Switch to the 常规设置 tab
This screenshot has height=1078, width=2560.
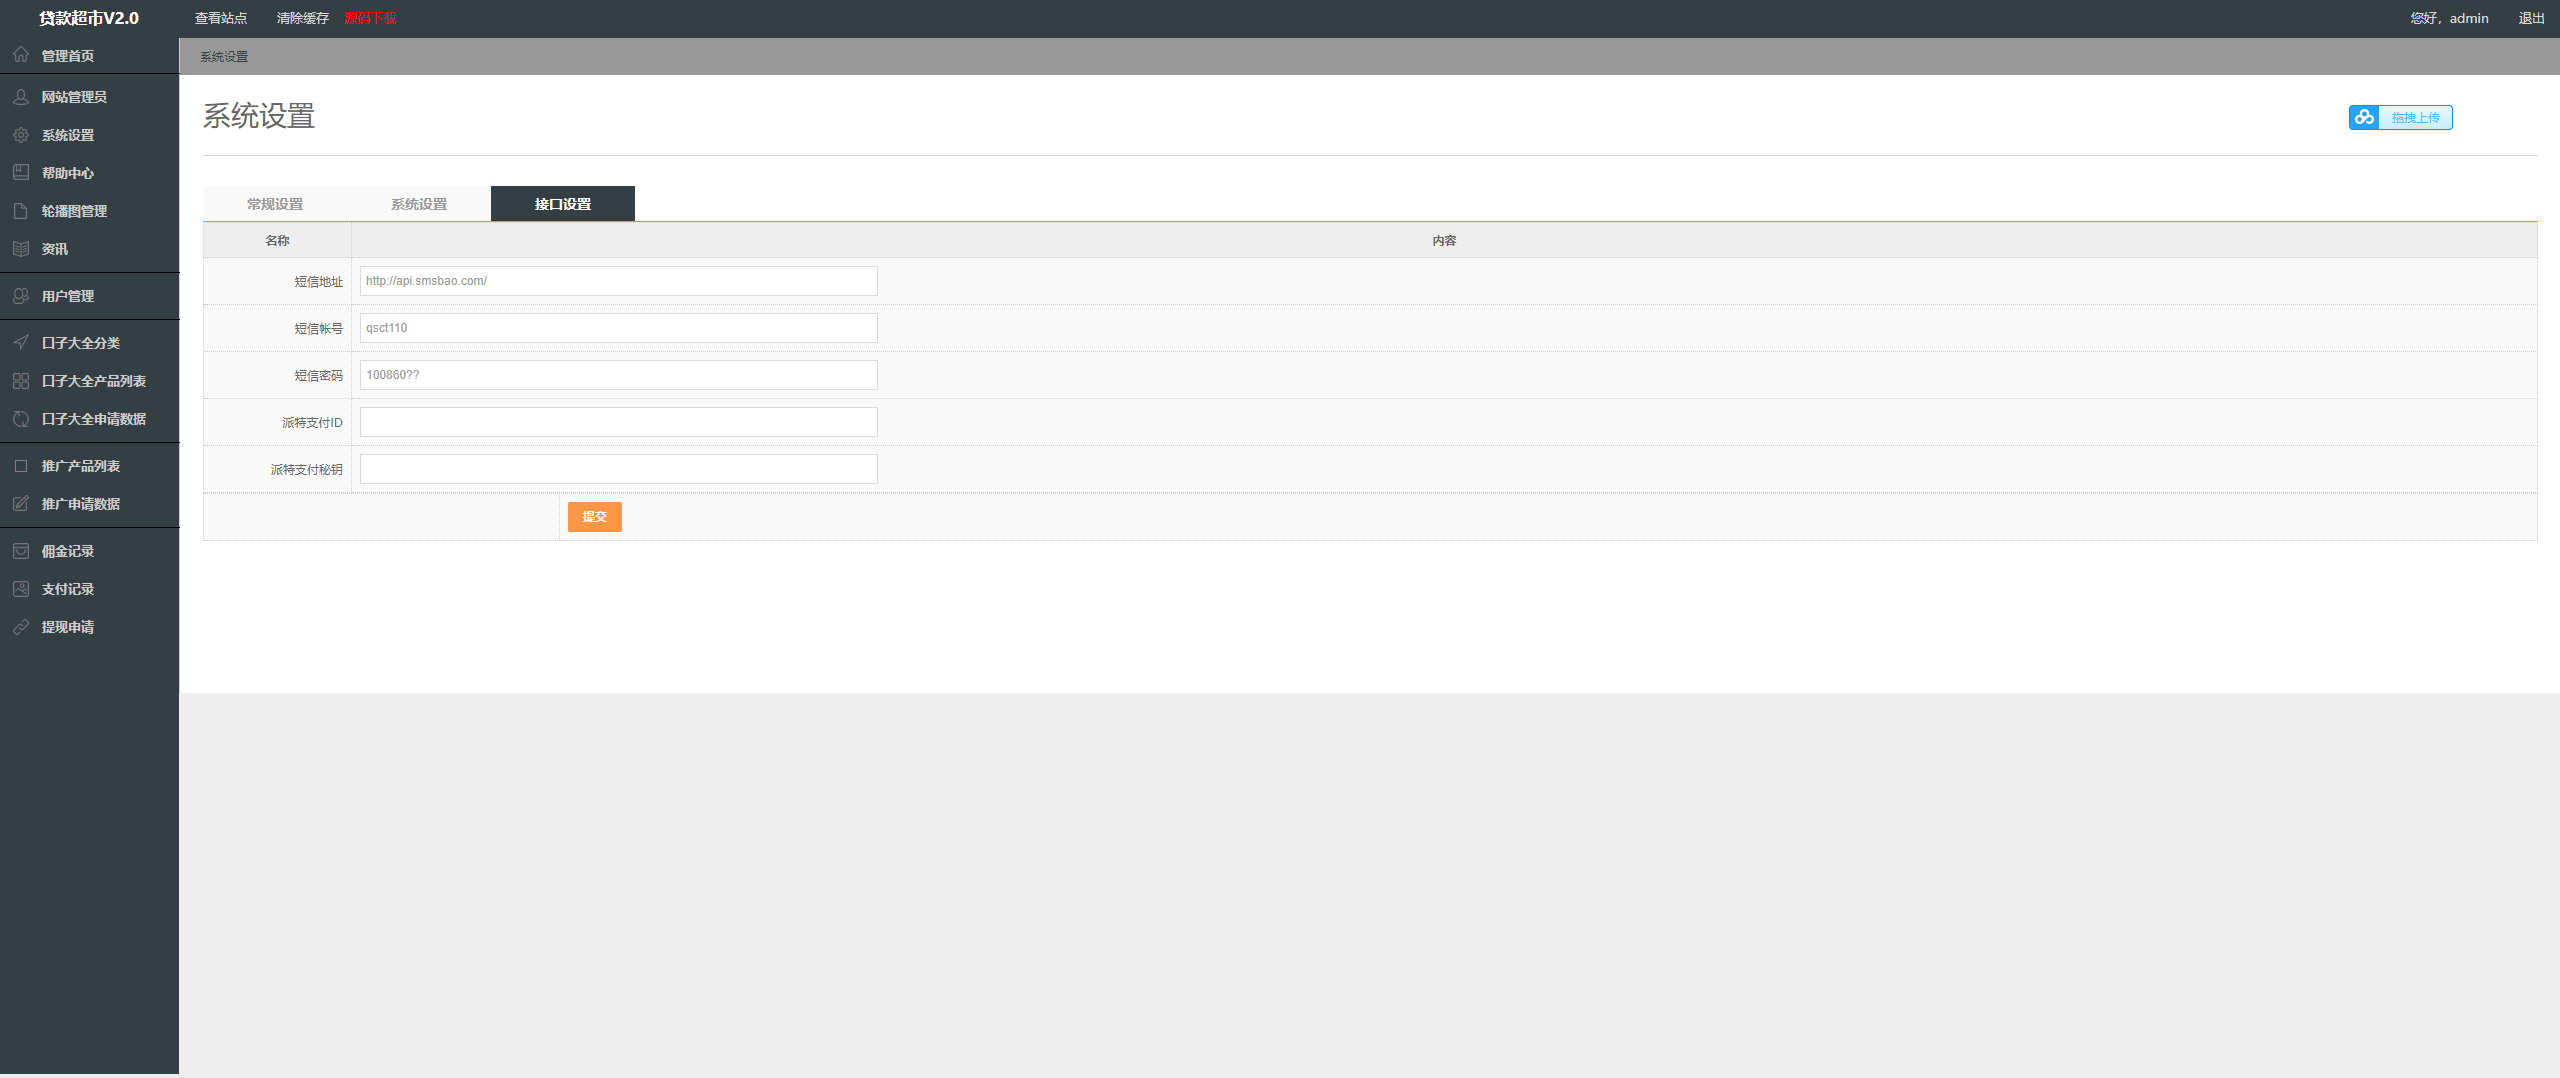tap(275, 204)
